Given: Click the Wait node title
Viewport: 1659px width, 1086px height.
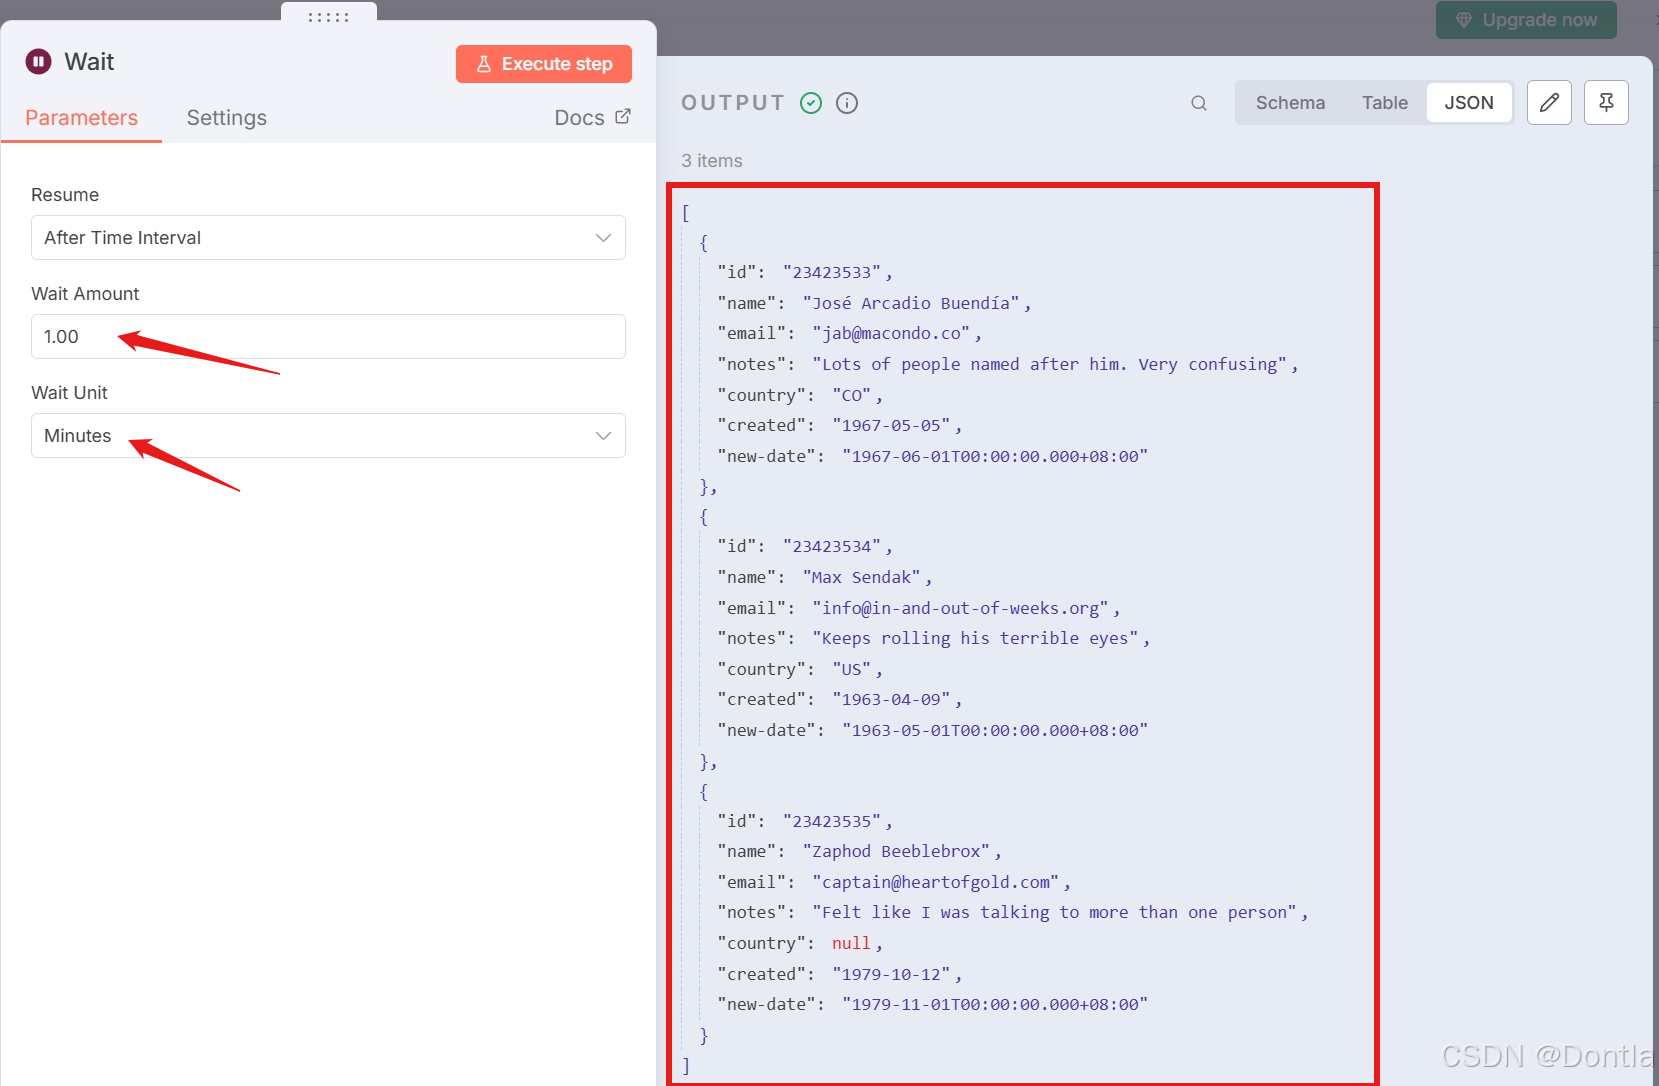Looking at the screenshot, I should [89, 62].
